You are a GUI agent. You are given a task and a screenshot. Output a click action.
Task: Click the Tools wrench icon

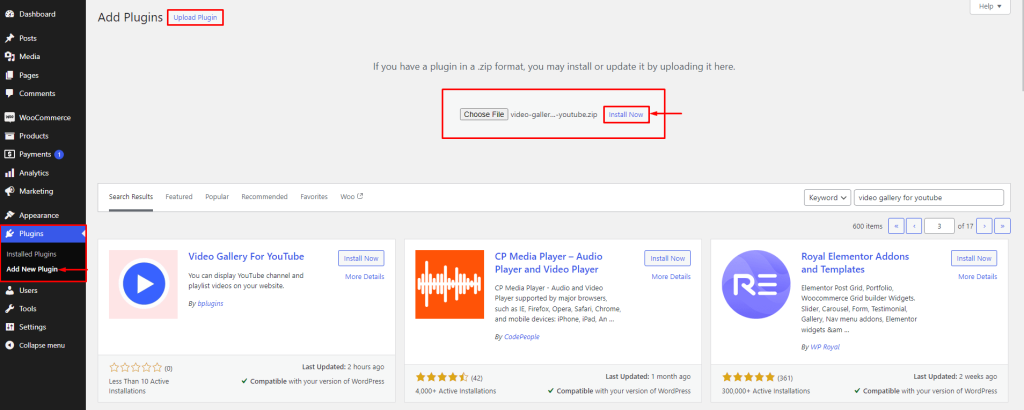10,309
